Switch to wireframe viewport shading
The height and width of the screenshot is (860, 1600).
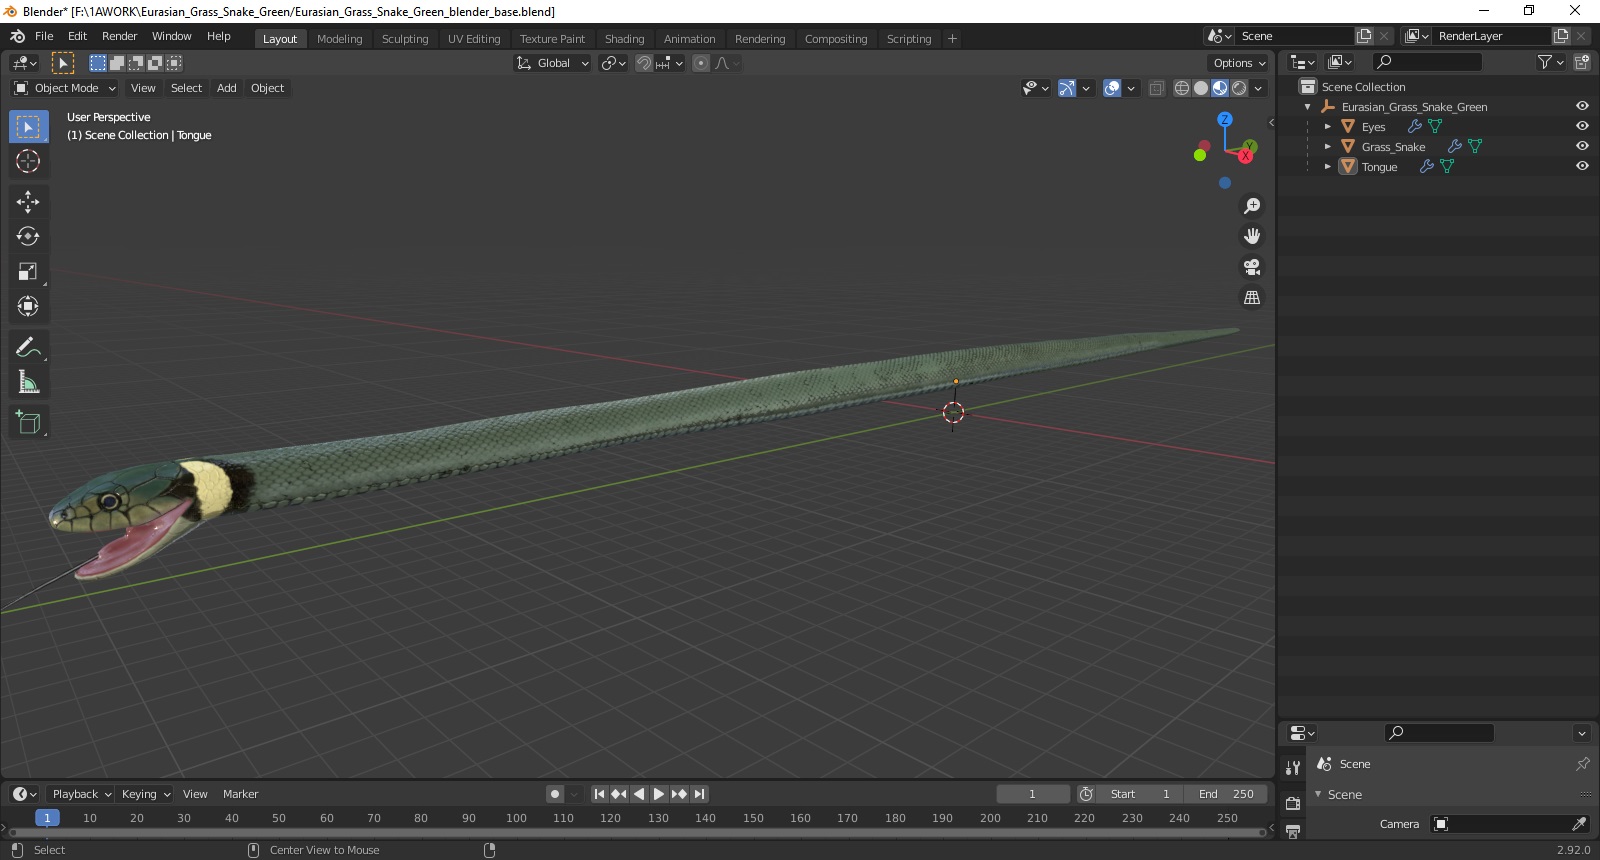1182,88
